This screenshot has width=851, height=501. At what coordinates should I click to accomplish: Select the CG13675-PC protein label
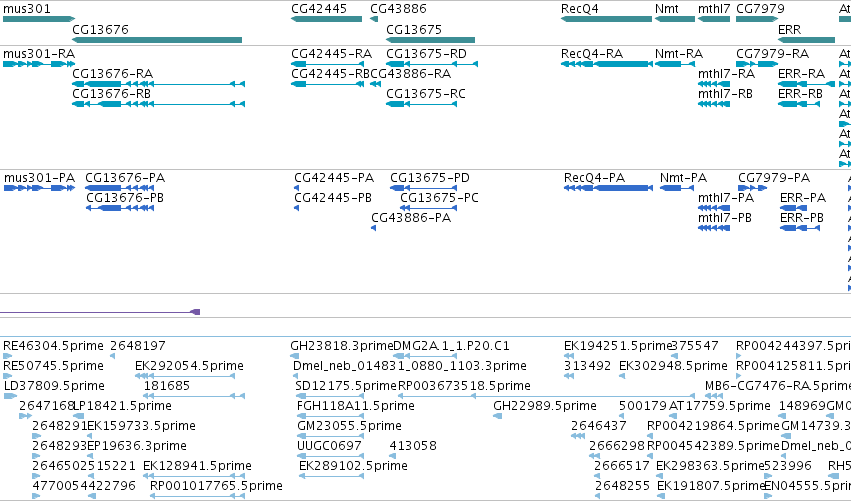point(440,198)
